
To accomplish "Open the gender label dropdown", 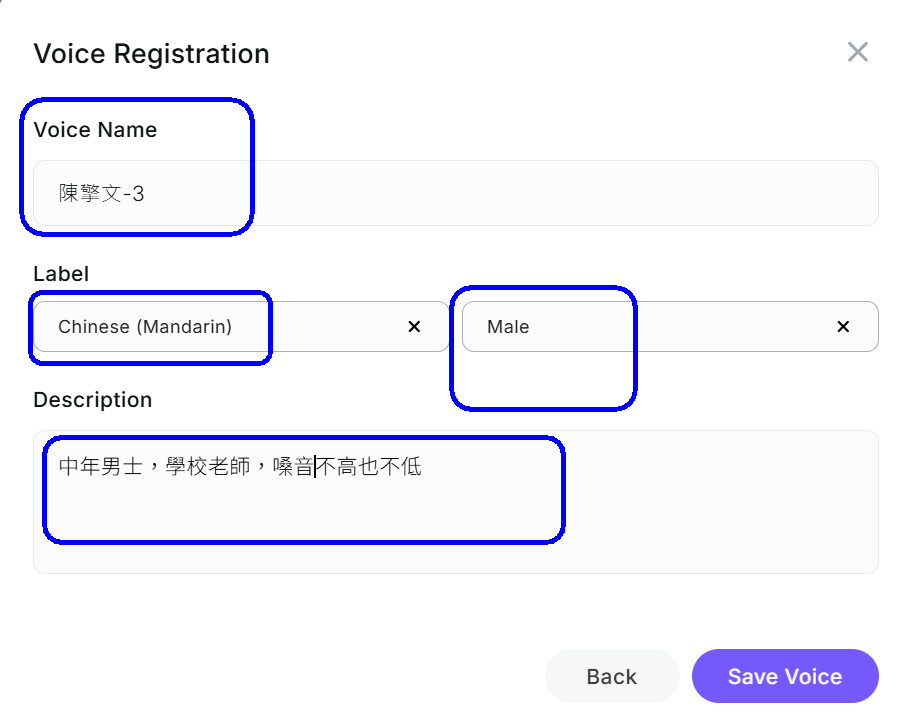I will [700, 327].
